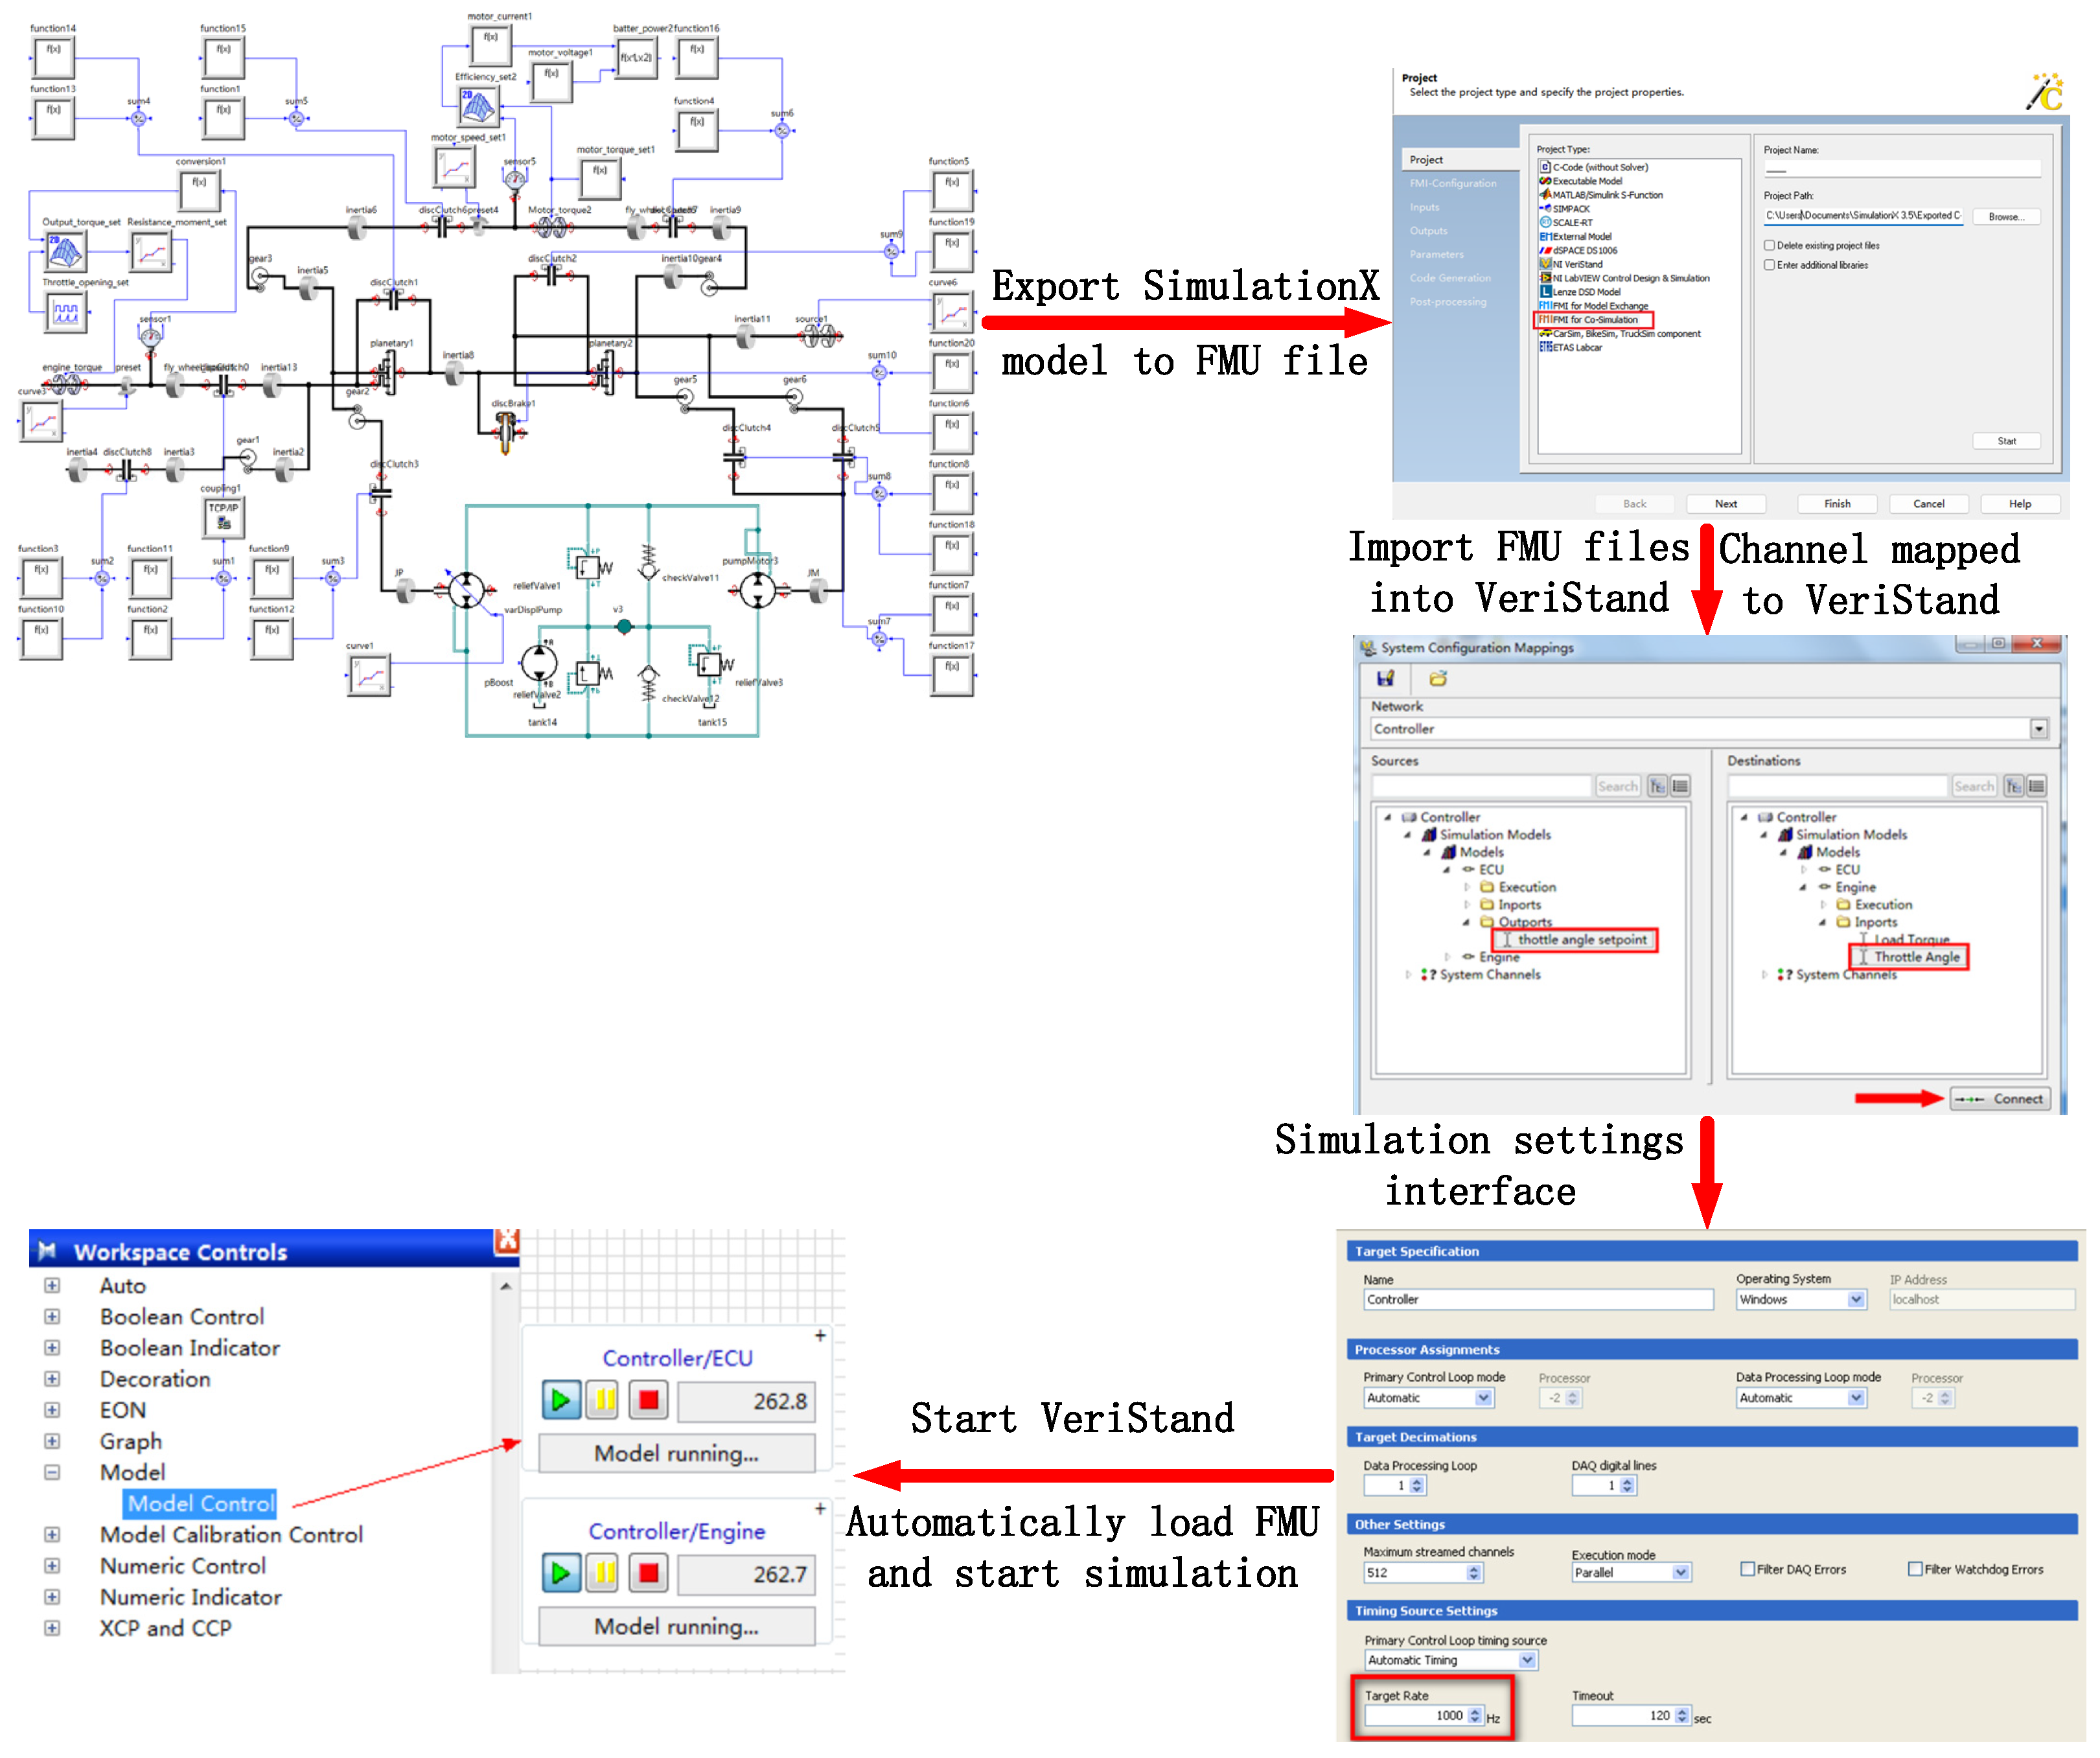Click the open folder icon in mappings toolbar
Image resolution: width=2100 pixels, height=1758 pixels.
[1438, 679]
